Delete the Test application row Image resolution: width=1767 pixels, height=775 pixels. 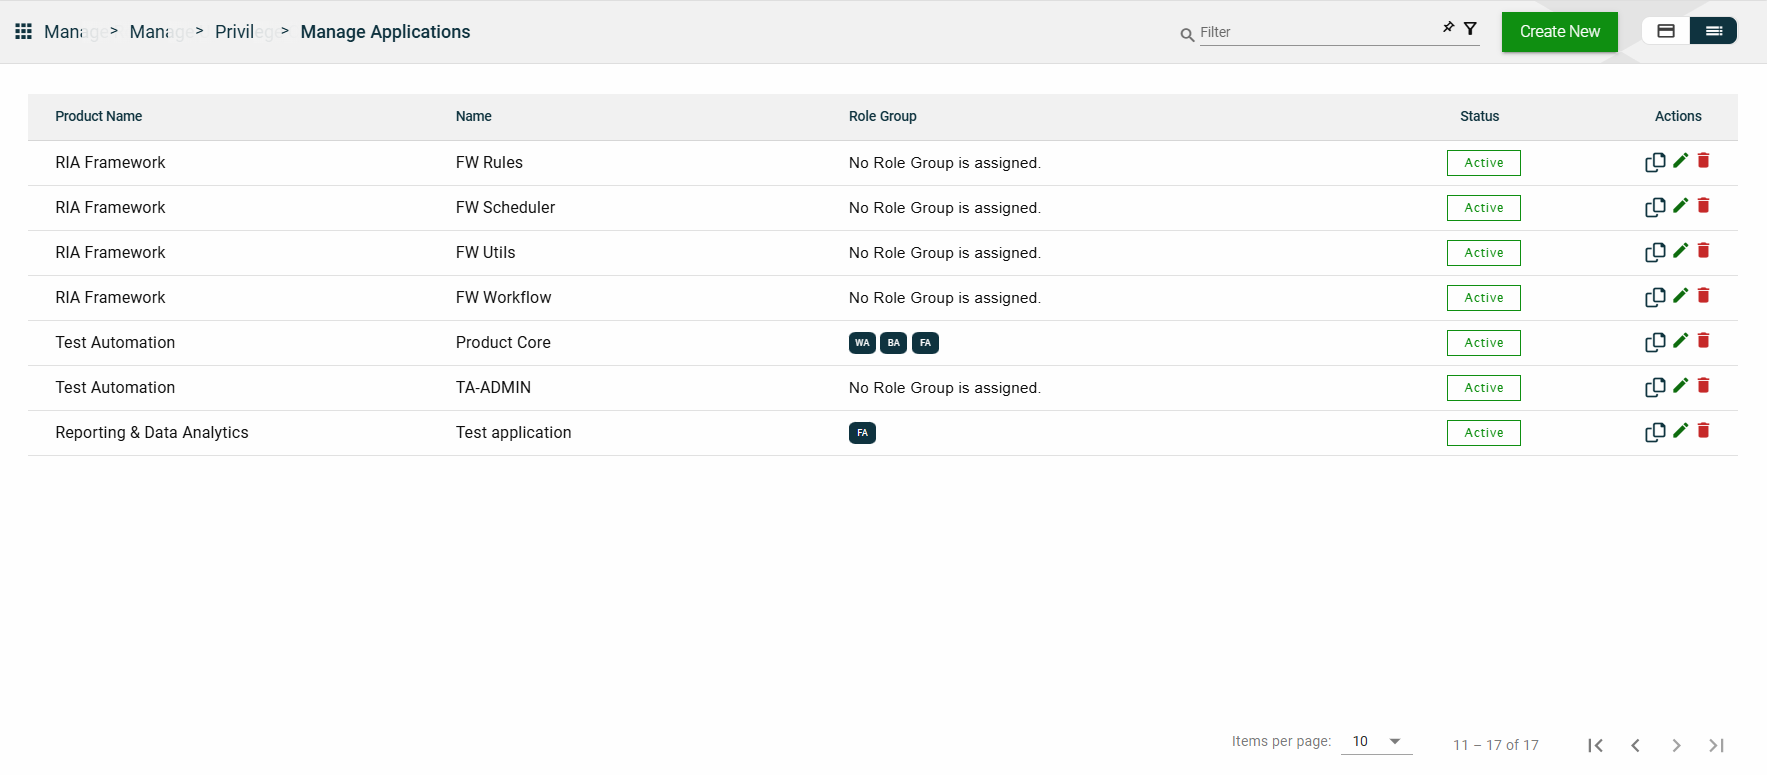(x=1704, y=431)
